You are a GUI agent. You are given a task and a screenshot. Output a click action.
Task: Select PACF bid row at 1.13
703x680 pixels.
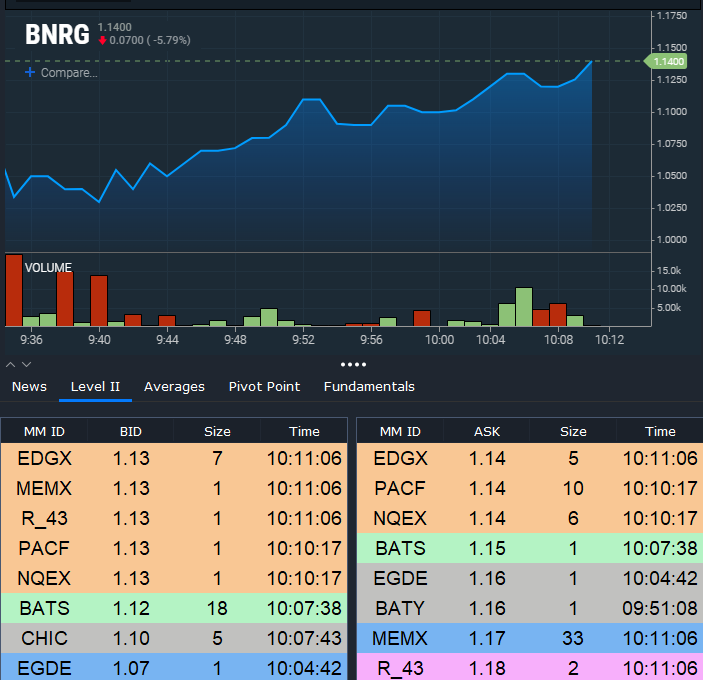click(174, 548)
